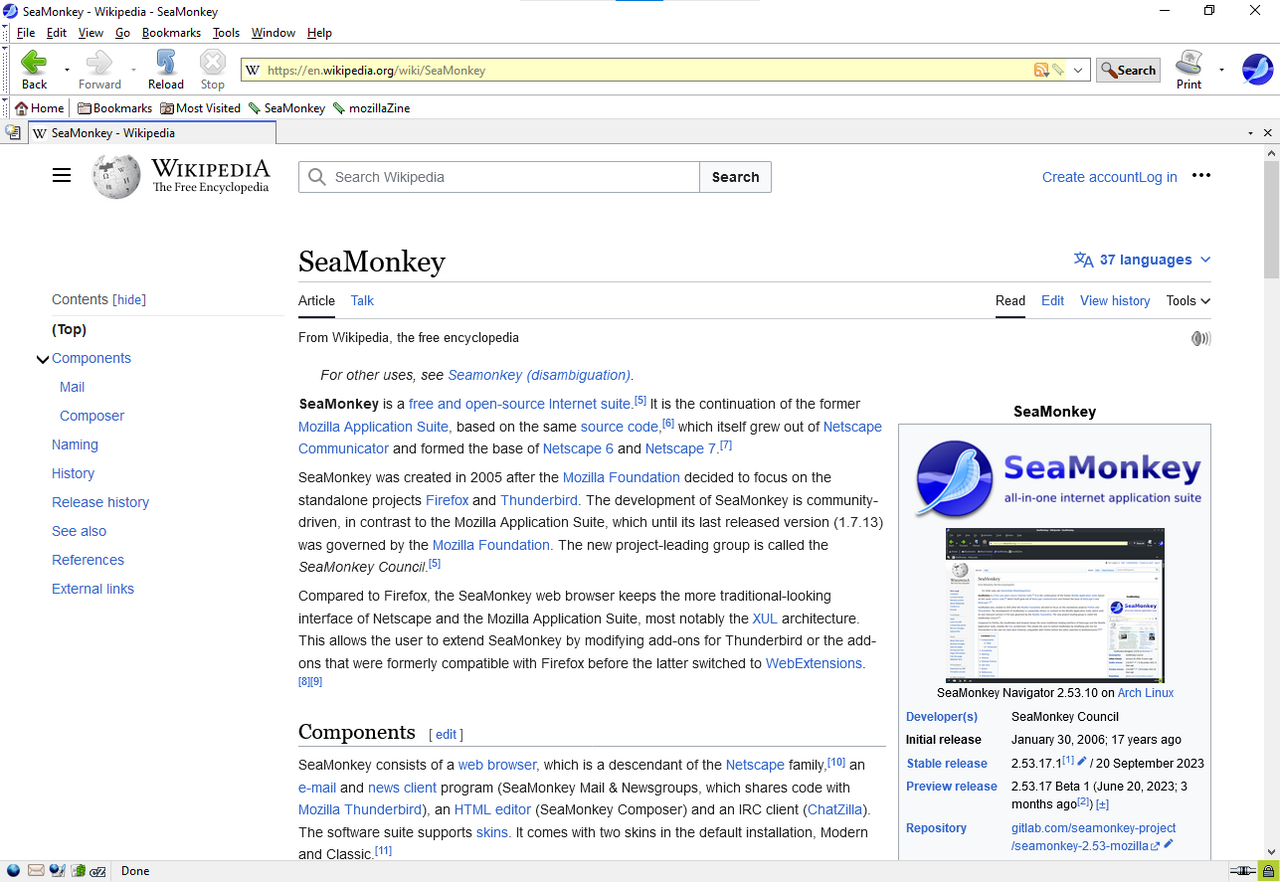Open Mail & Newsgroups envelope in status bar
The height and width of the screenshot is (882, 1280).
click(36, 871)
